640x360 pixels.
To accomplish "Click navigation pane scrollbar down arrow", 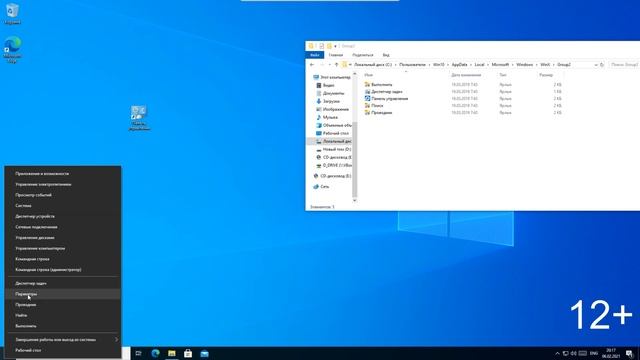I will tap(354, 200).
